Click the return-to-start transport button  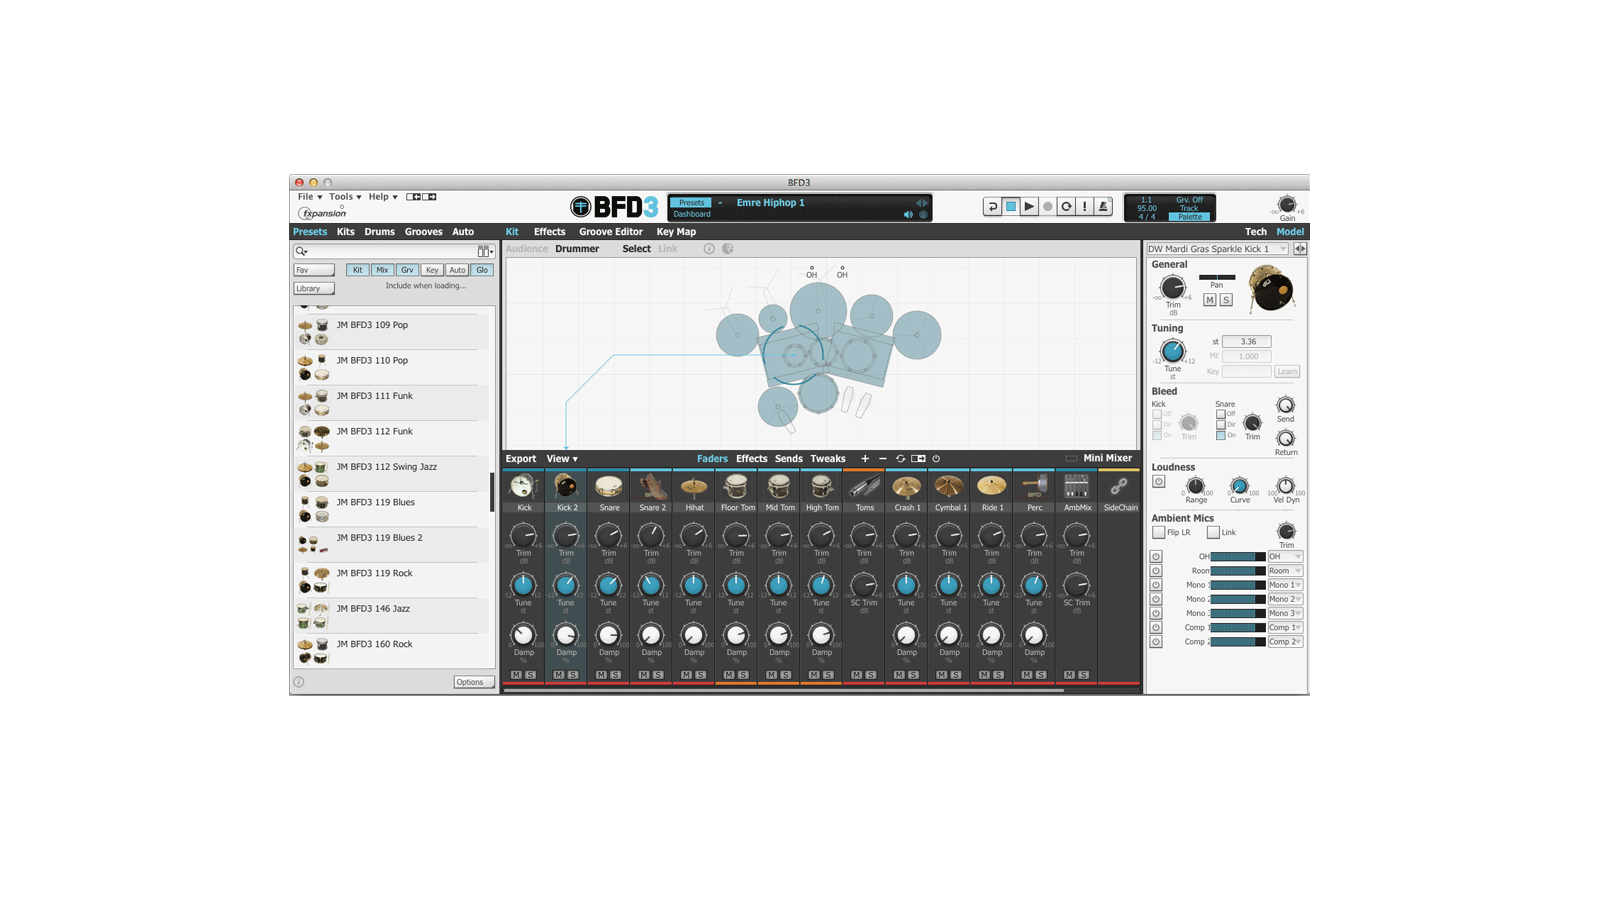(992, 206)
